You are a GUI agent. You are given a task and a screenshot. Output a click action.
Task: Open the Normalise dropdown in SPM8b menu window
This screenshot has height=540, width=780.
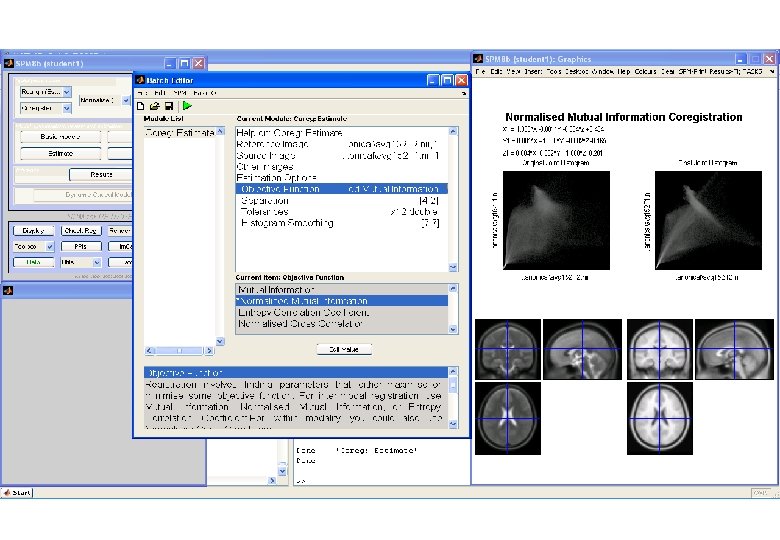coord(126,100)
